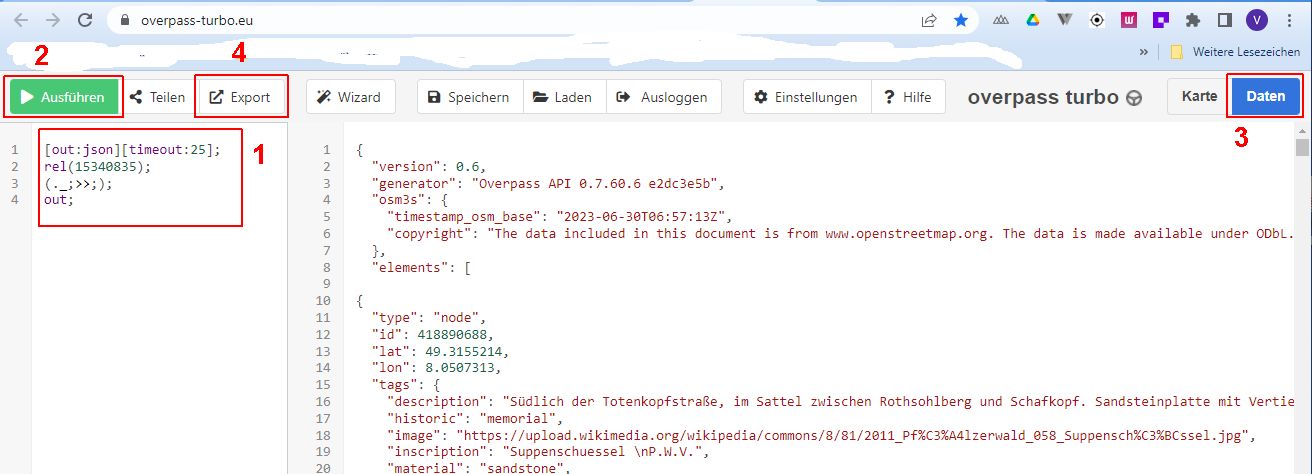Run the query with Ausführen
This screenshot has height=474, width=1312.
63,97
